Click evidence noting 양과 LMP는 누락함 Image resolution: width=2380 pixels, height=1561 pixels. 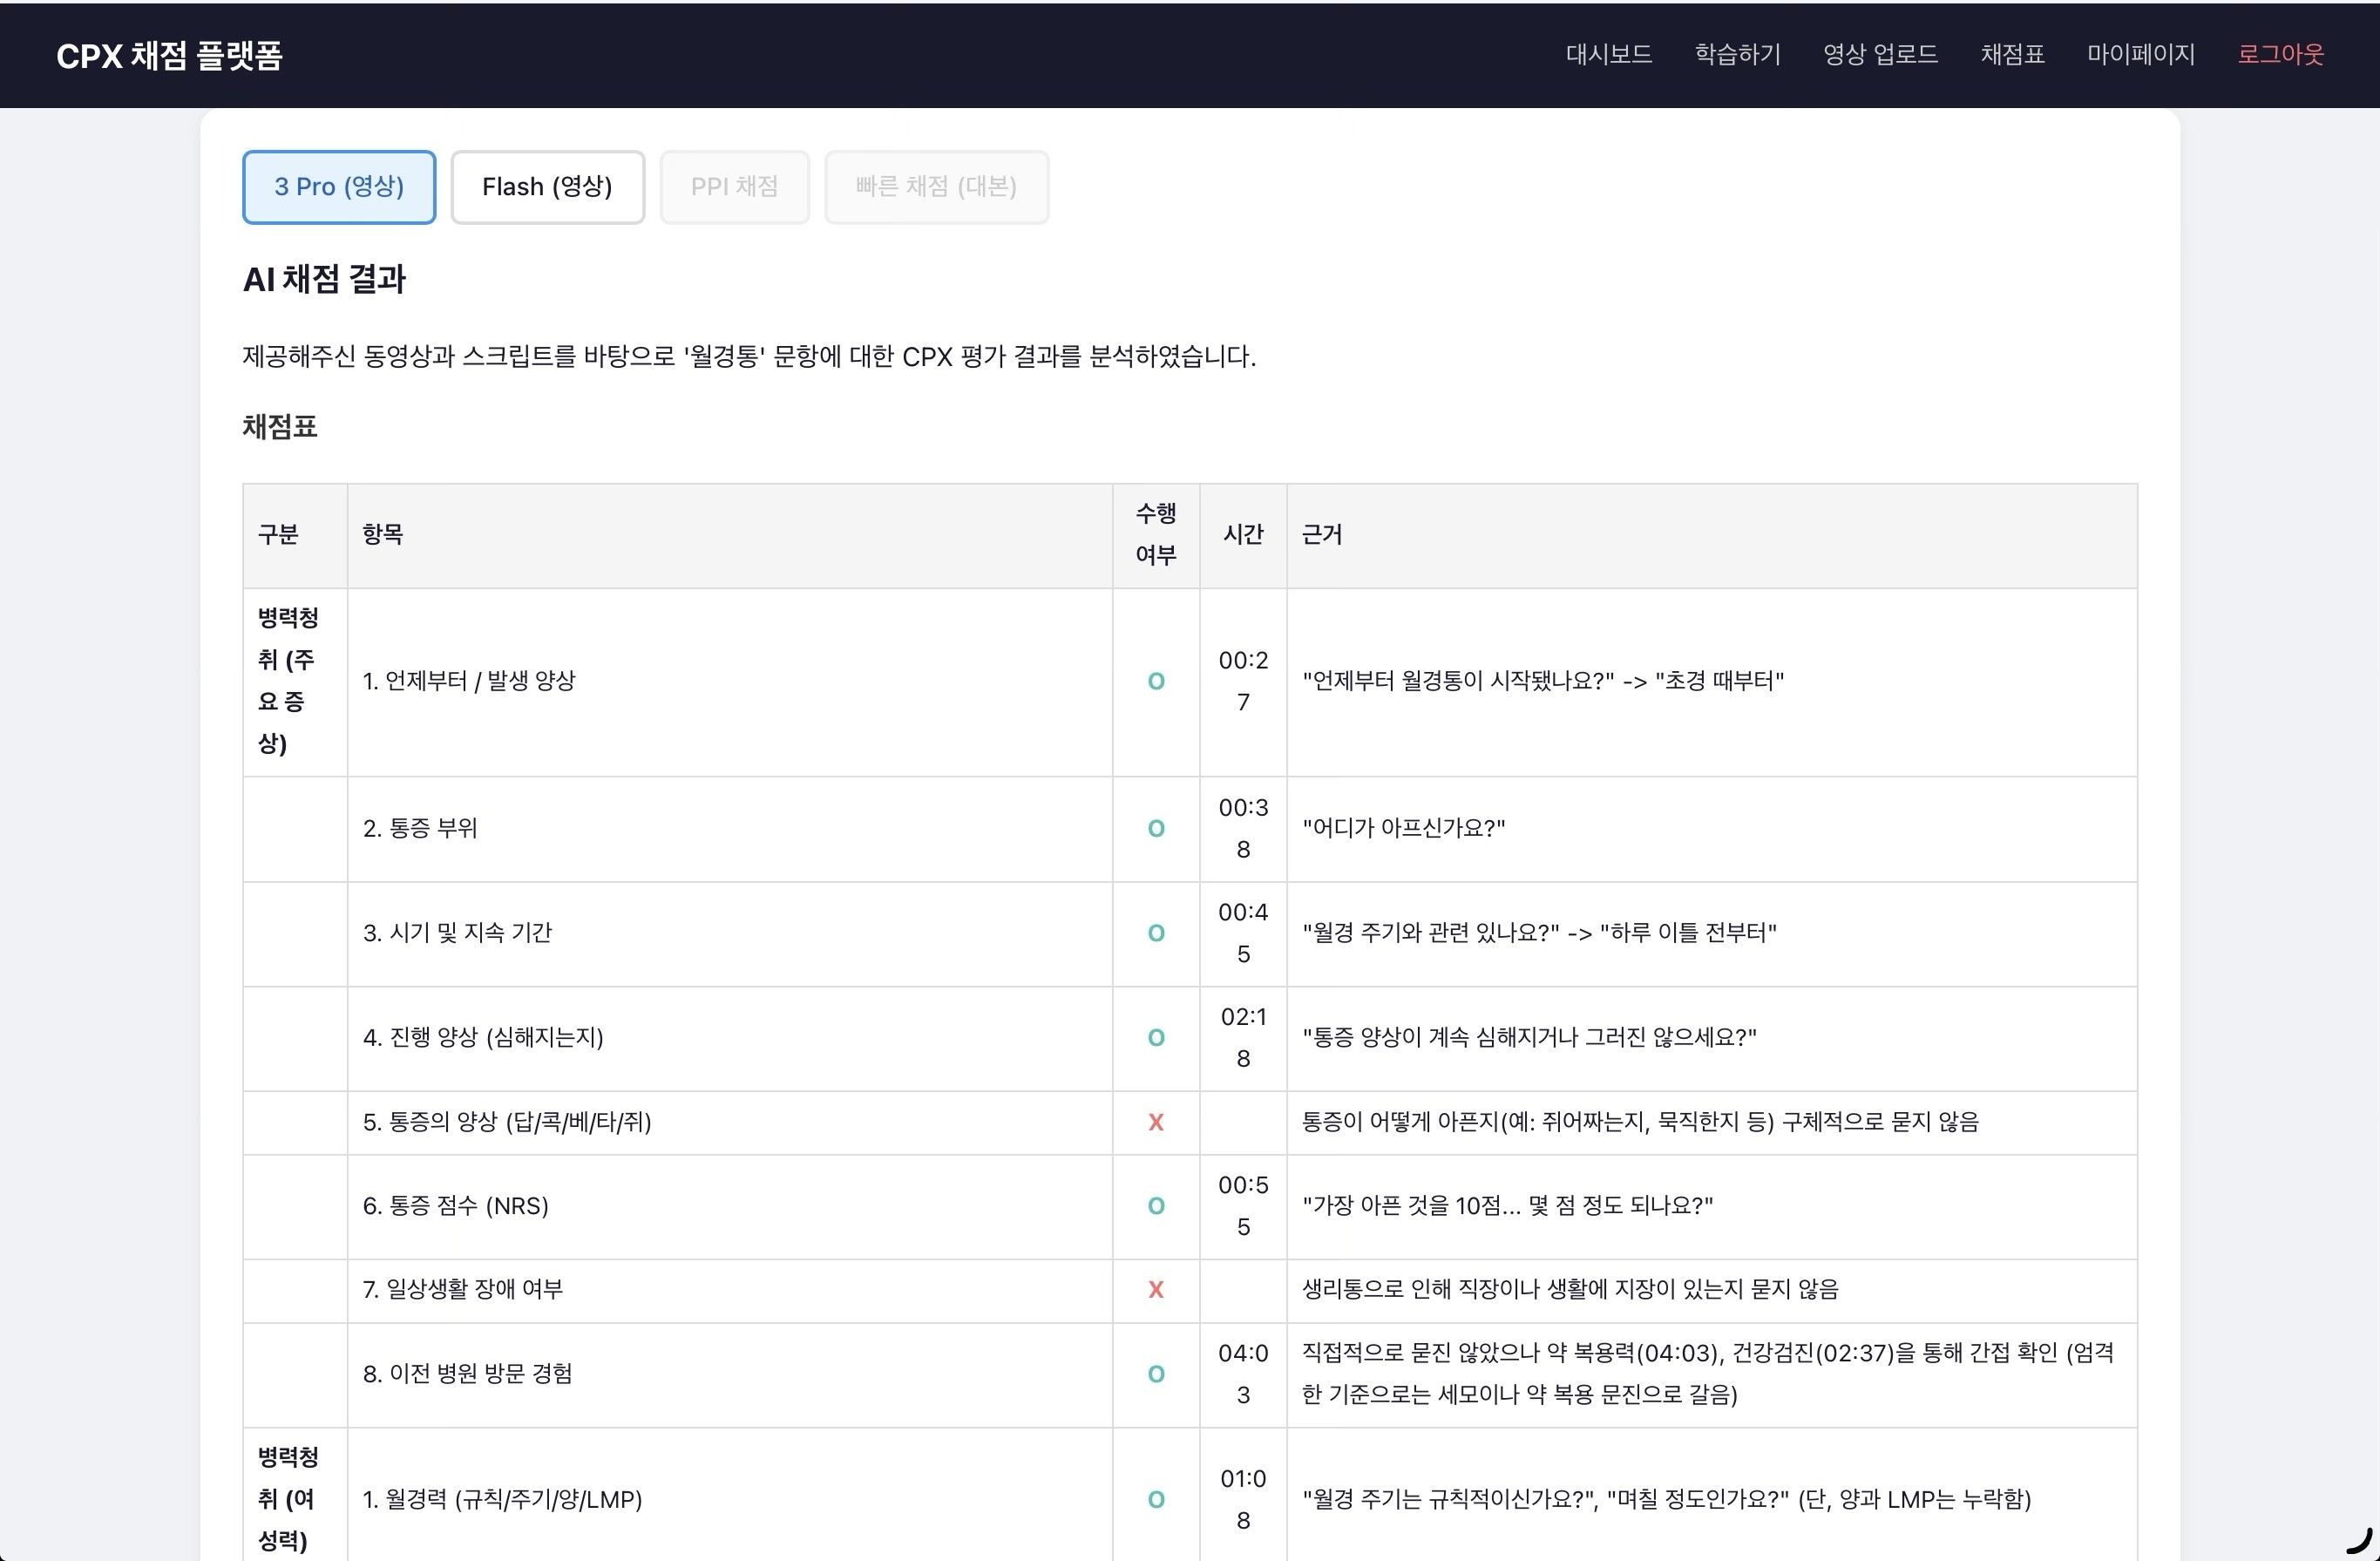pos(1666,1500)
